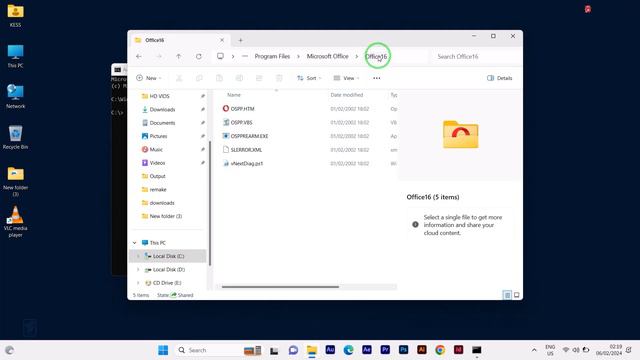
Task: Select the SLERROR.XML file name
Action: click(246, 150)
